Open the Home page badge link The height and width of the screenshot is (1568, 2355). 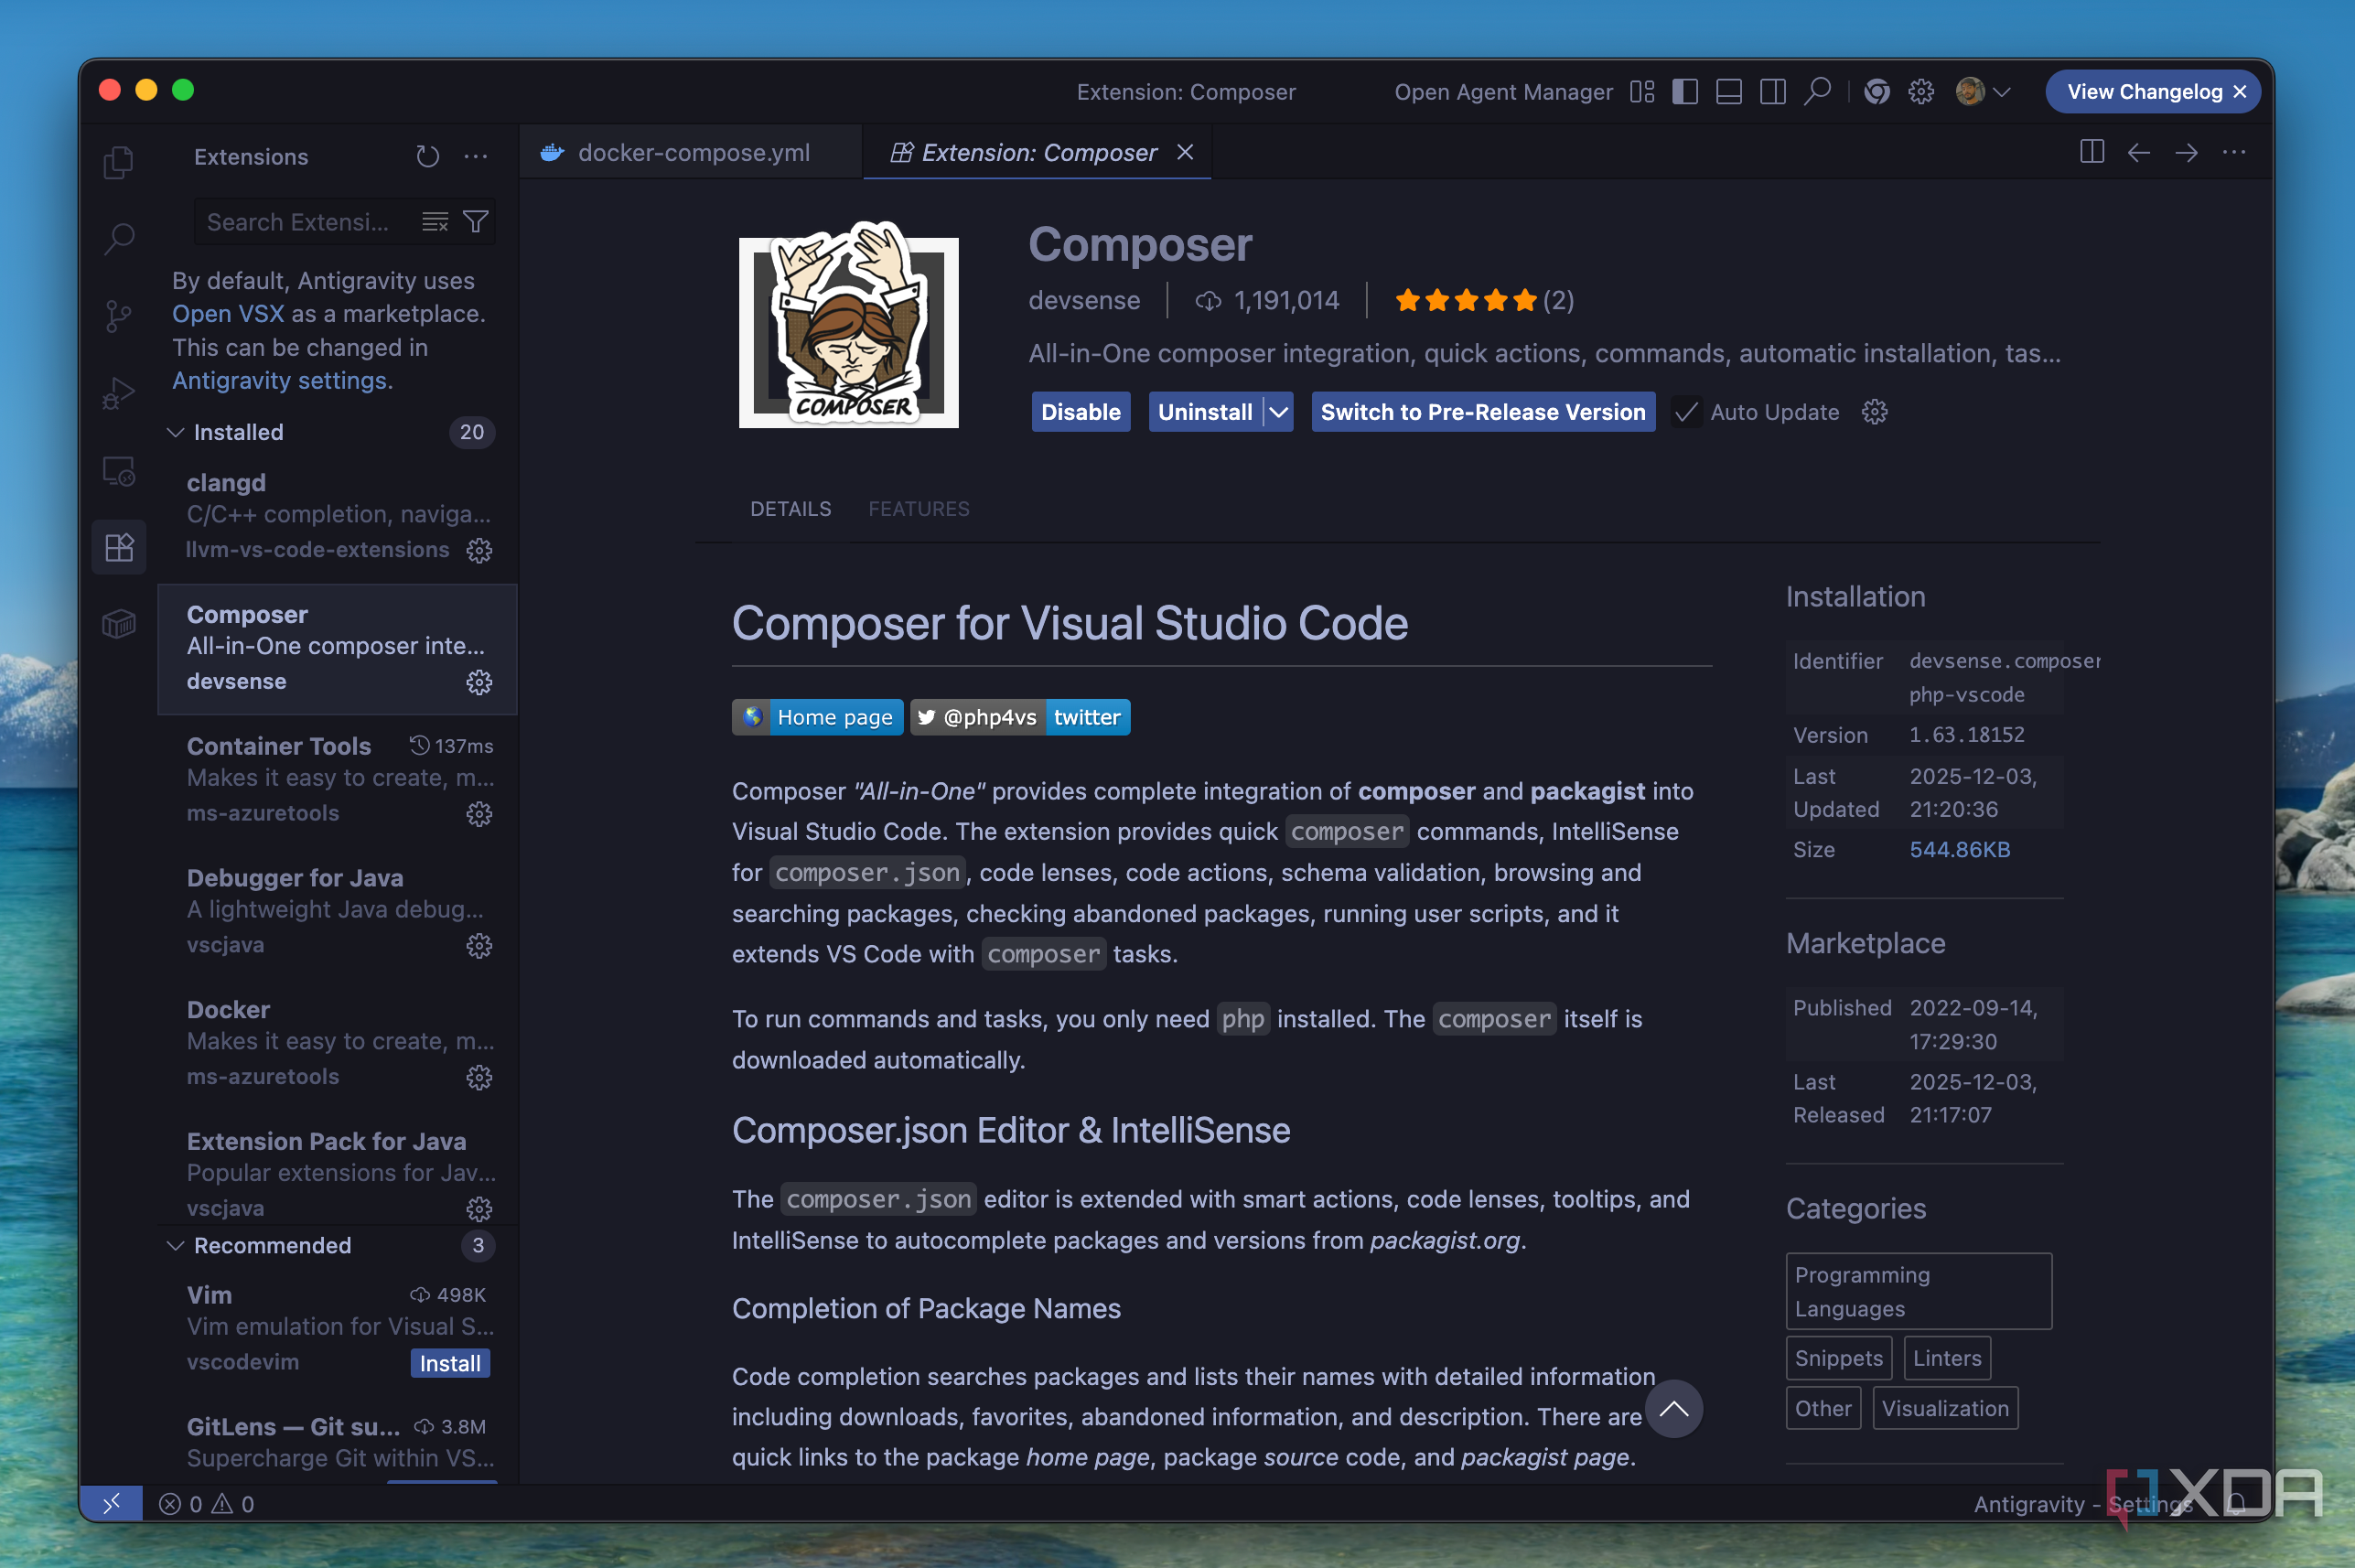818,717
